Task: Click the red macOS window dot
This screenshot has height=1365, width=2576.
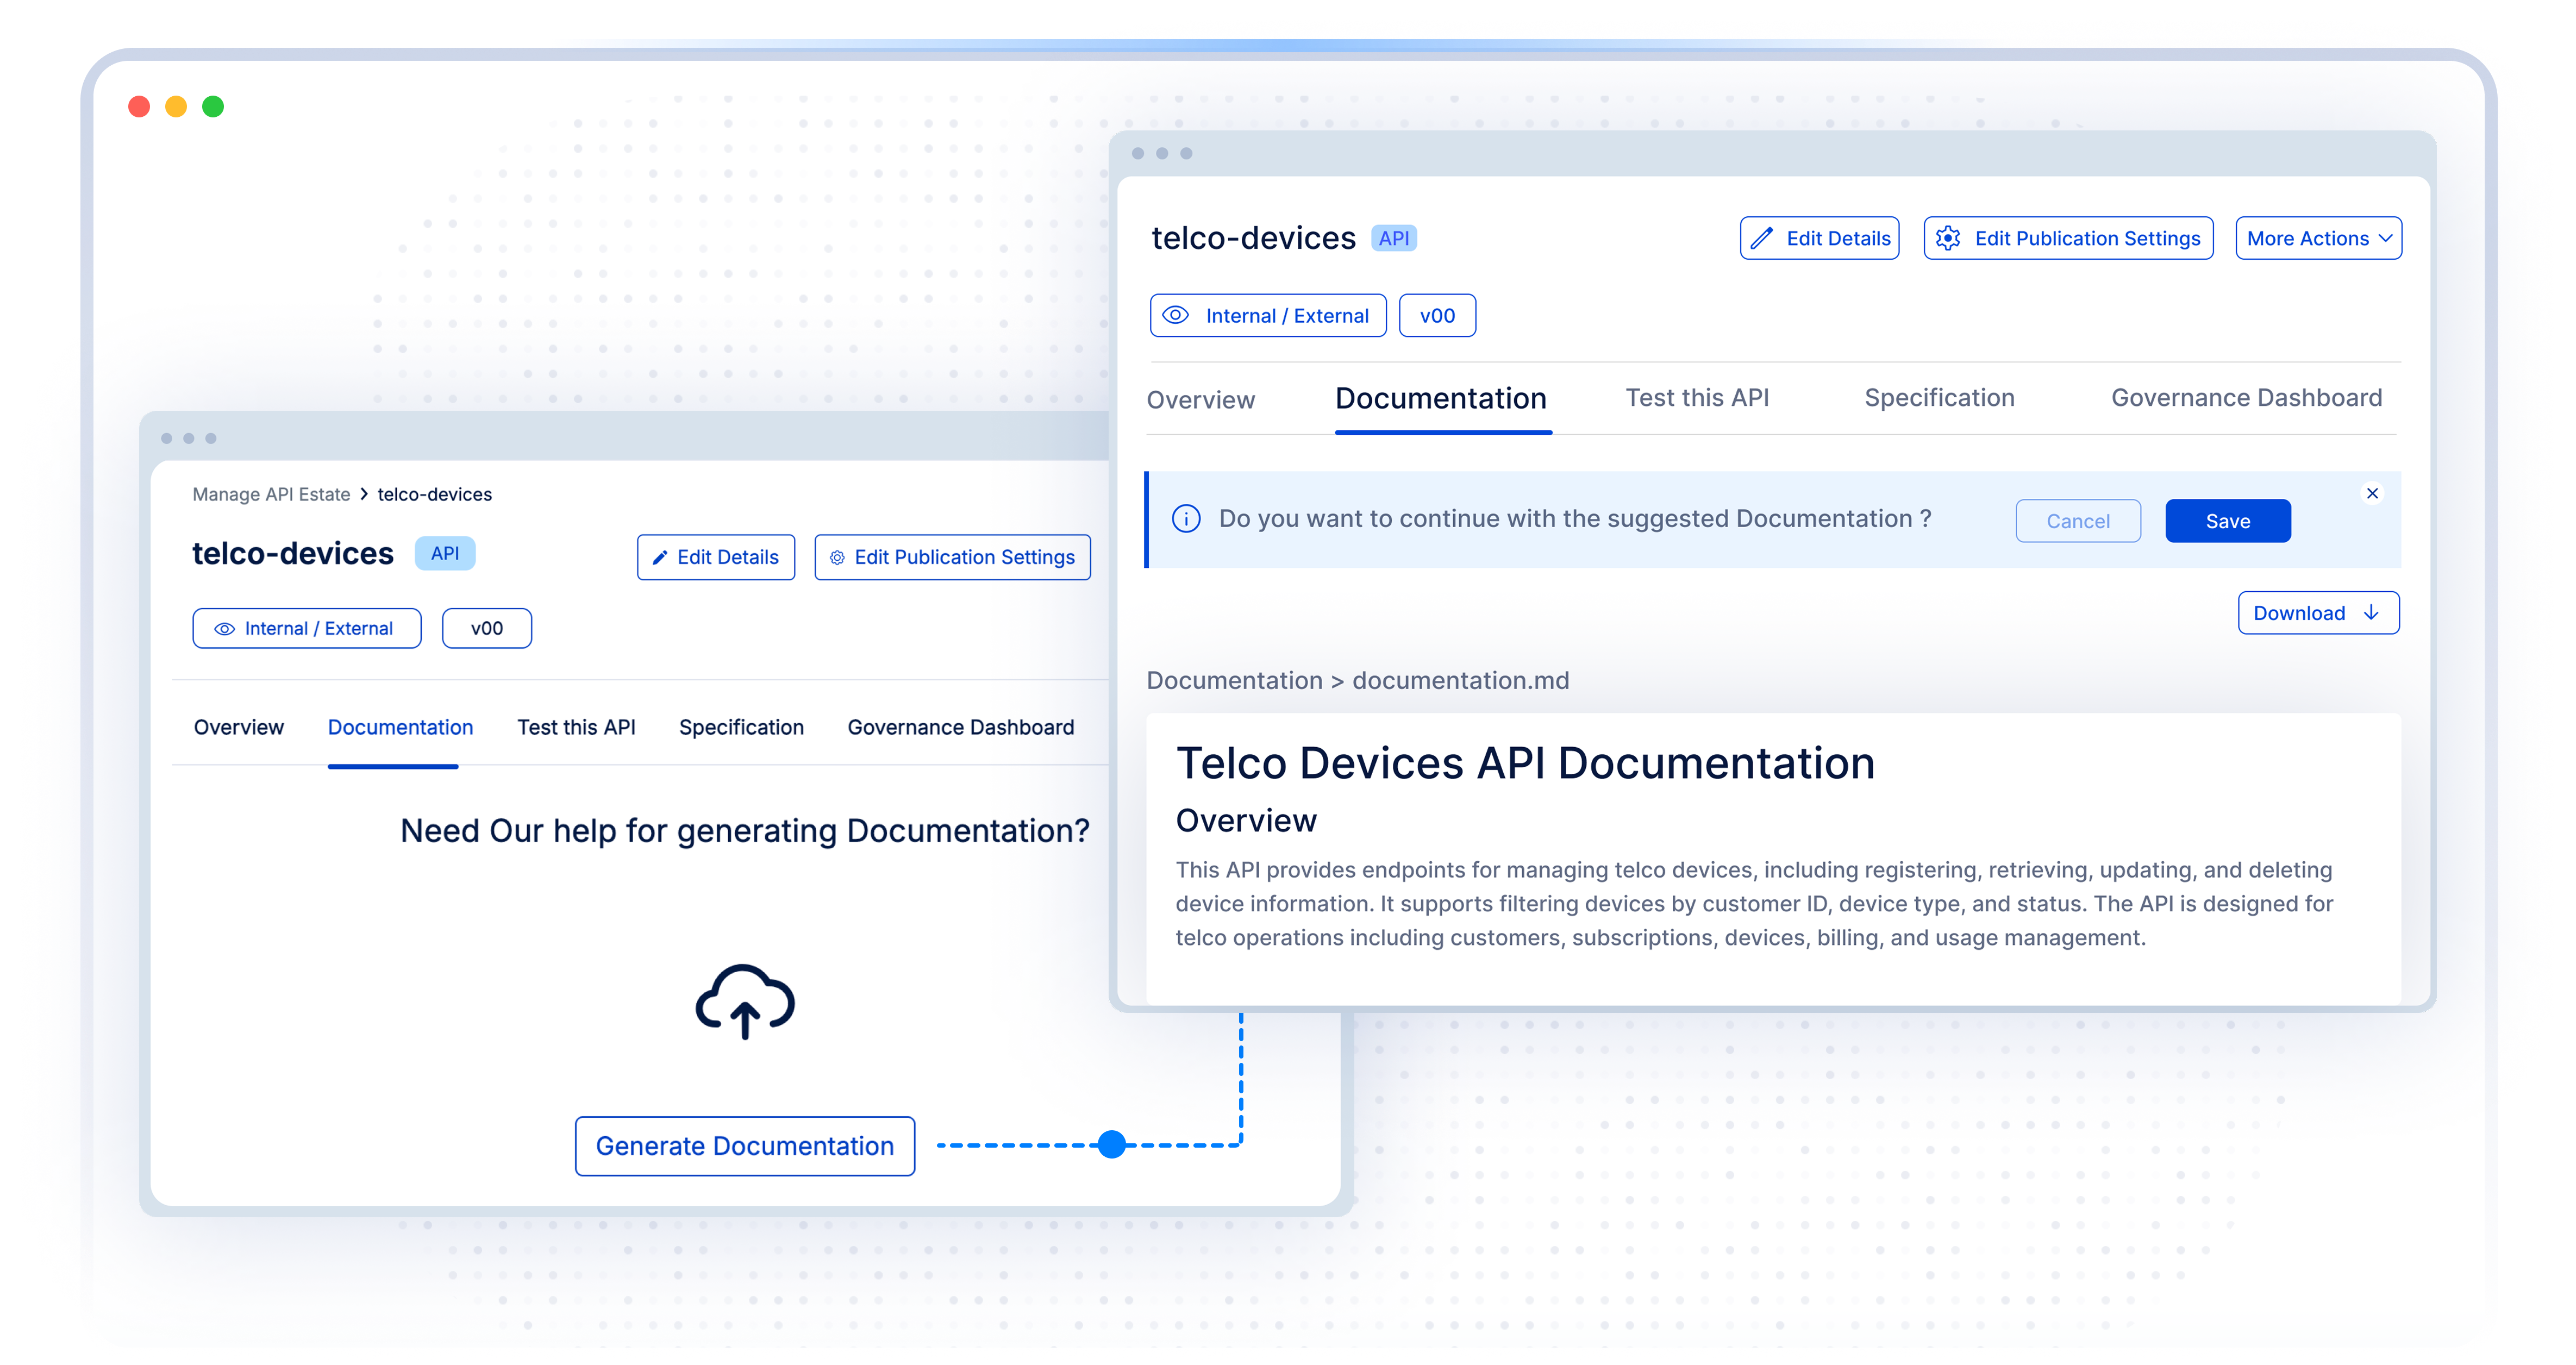Action: (139, 106)
